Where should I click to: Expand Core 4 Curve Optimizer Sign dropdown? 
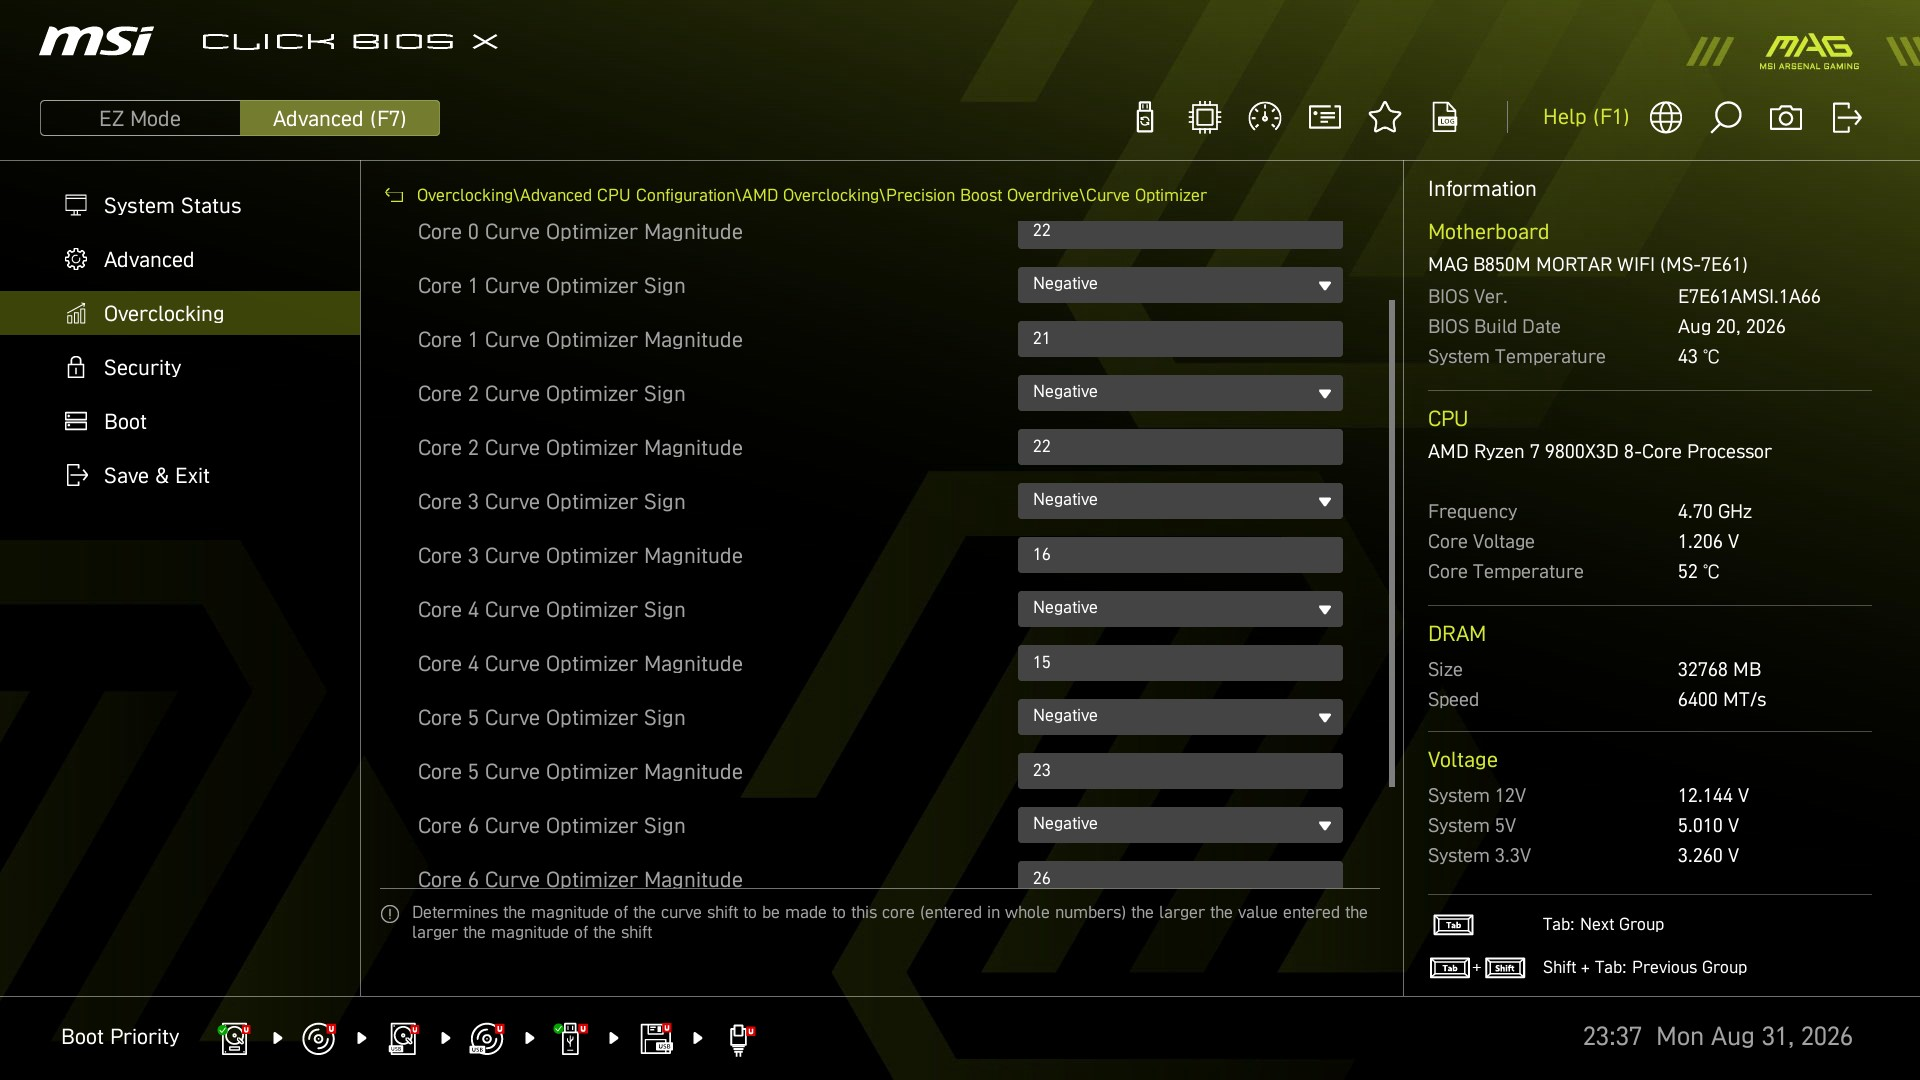click(x=1180, y=609)
